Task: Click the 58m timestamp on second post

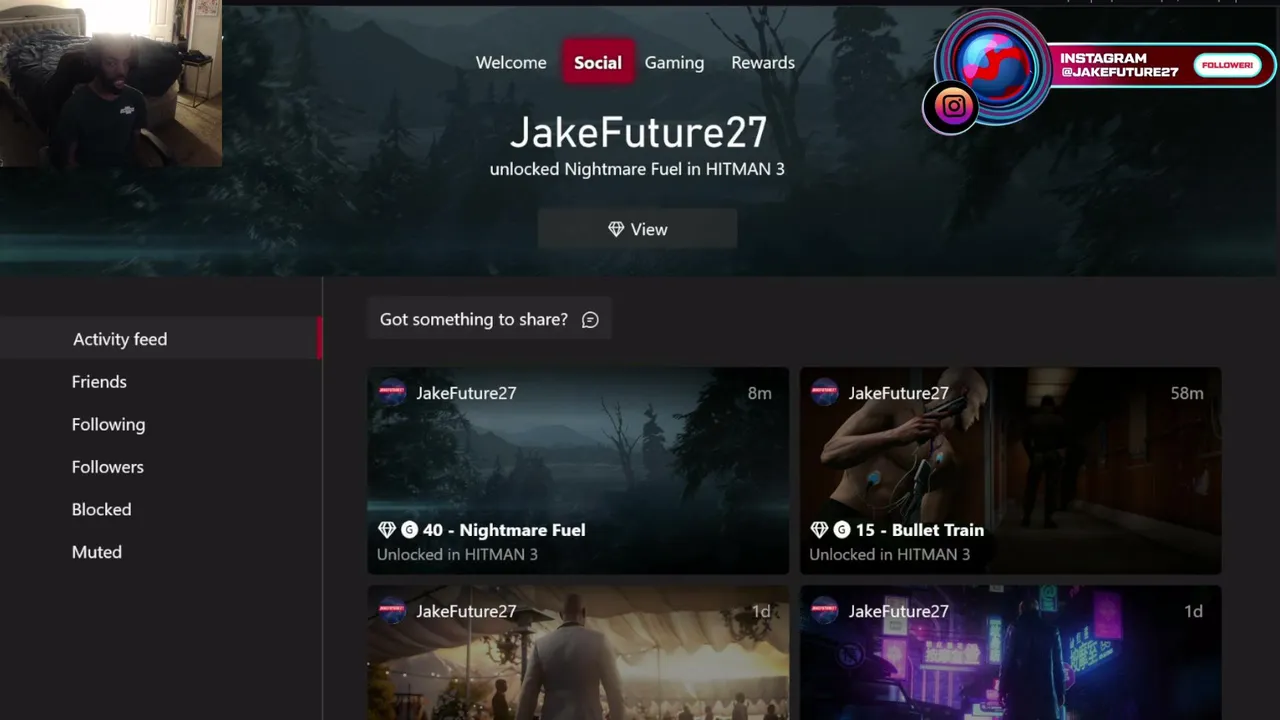Action: (1187, 393)
